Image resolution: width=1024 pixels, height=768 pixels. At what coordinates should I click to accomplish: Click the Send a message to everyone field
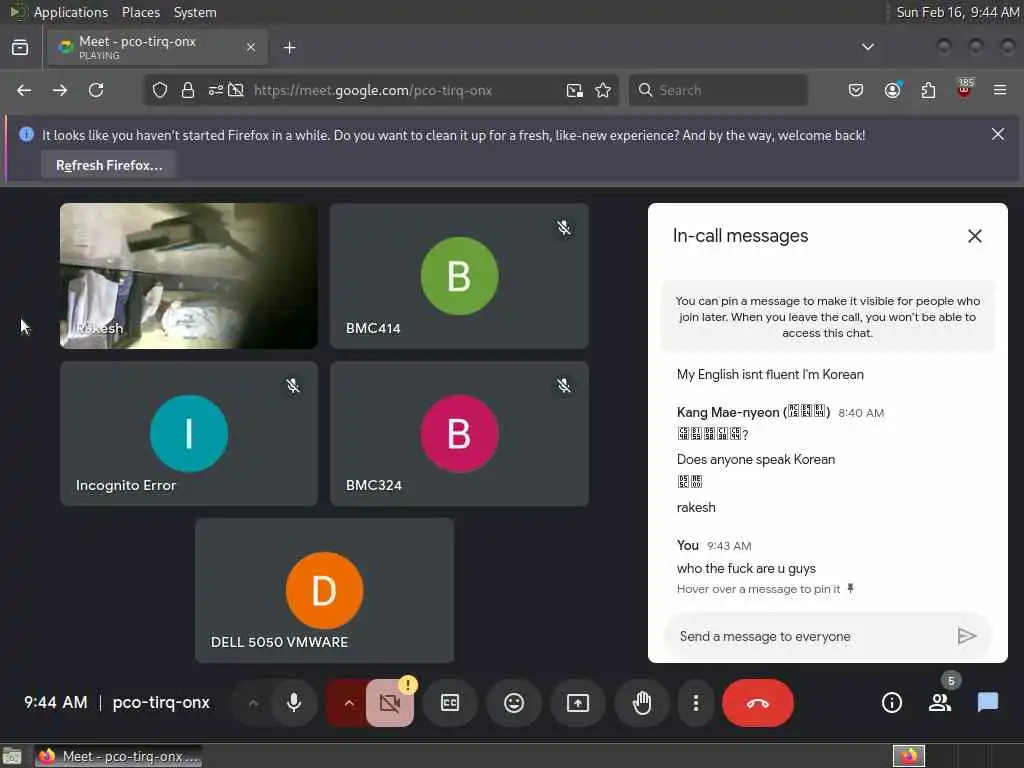[810, 636]
